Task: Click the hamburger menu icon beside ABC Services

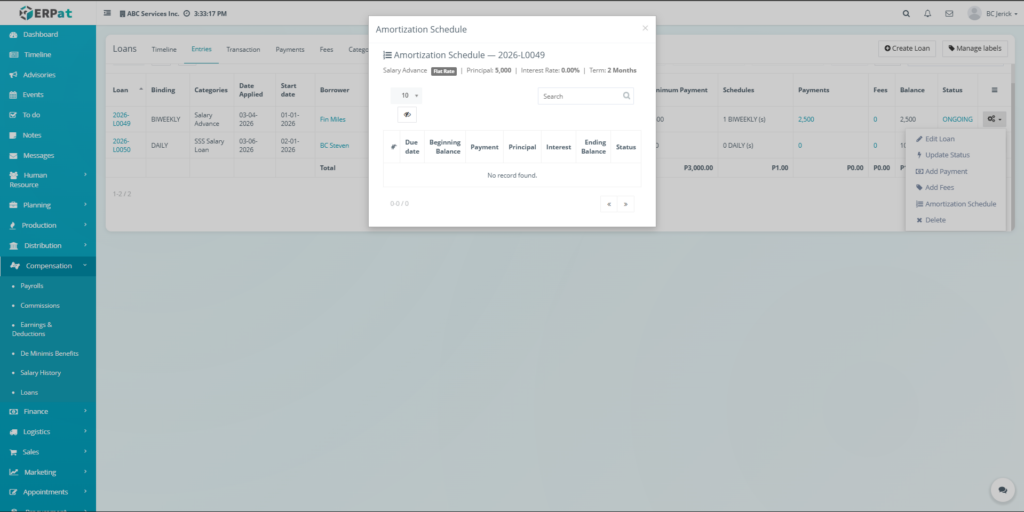Action: (x=107, y=14)
